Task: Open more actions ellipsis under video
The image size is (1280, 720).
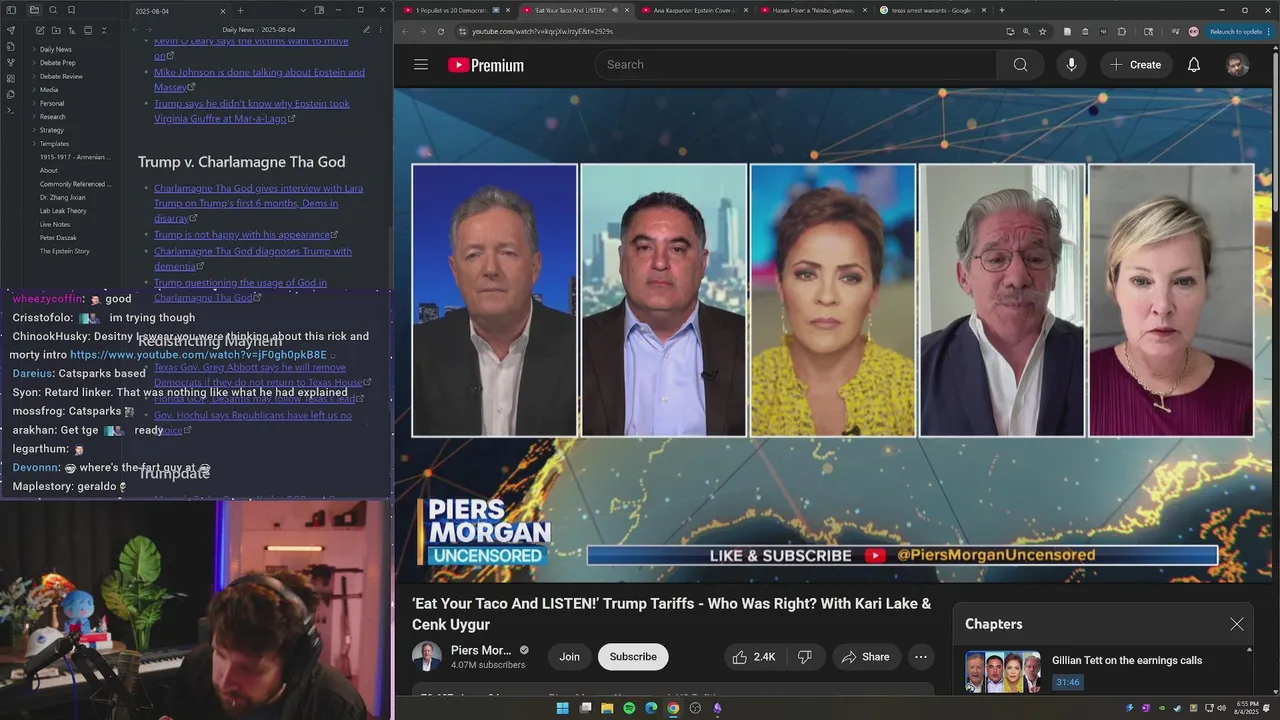Action: point(920,657)
